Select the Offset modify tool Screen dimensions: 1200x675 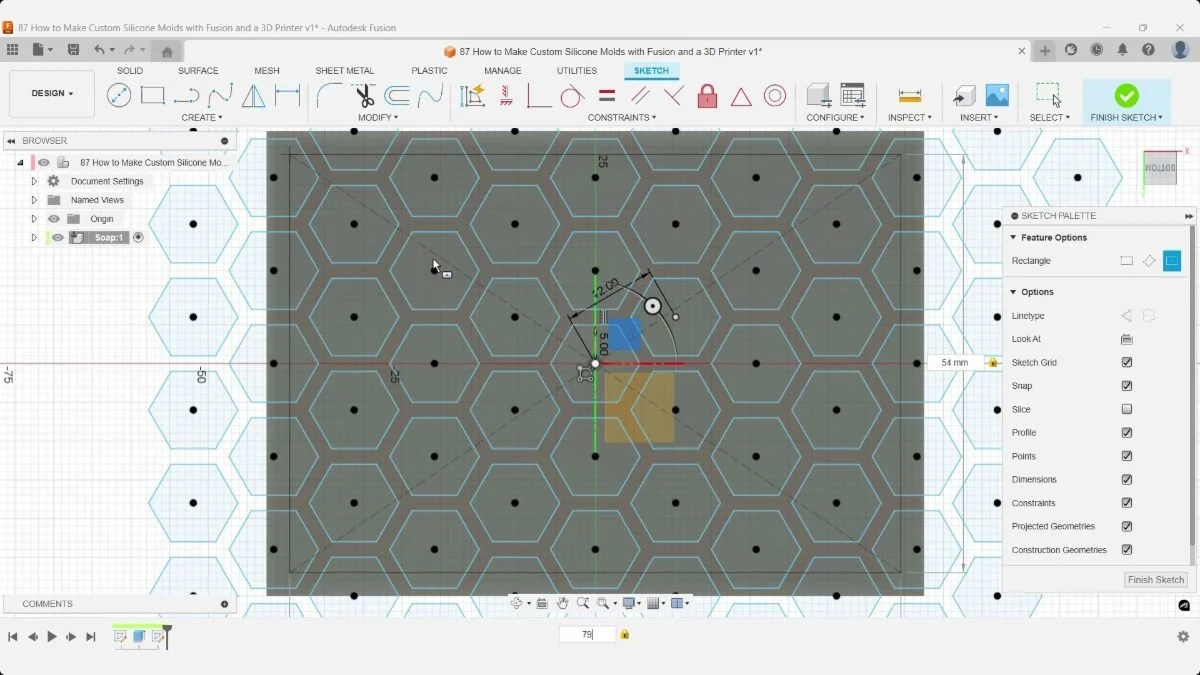tap(397, 95)
